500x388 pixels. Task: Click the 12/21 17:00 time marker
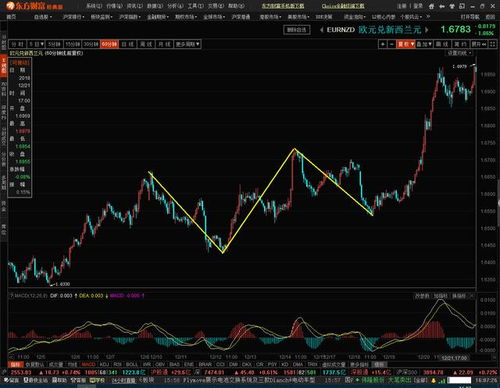click(x=454, y=358)
